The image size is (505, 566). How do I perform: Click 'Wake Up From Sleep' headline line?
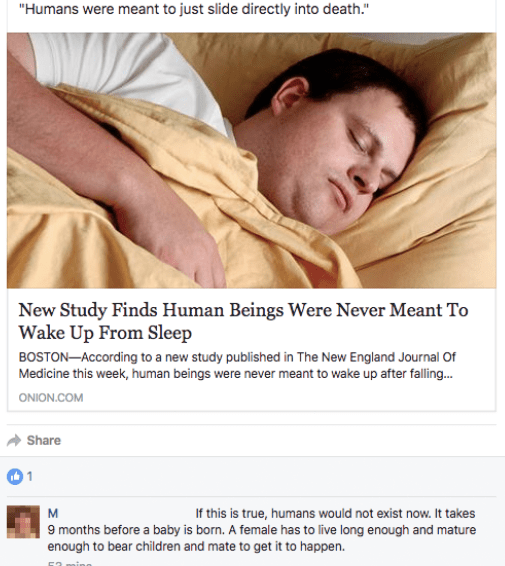click(x=105, y=332)
